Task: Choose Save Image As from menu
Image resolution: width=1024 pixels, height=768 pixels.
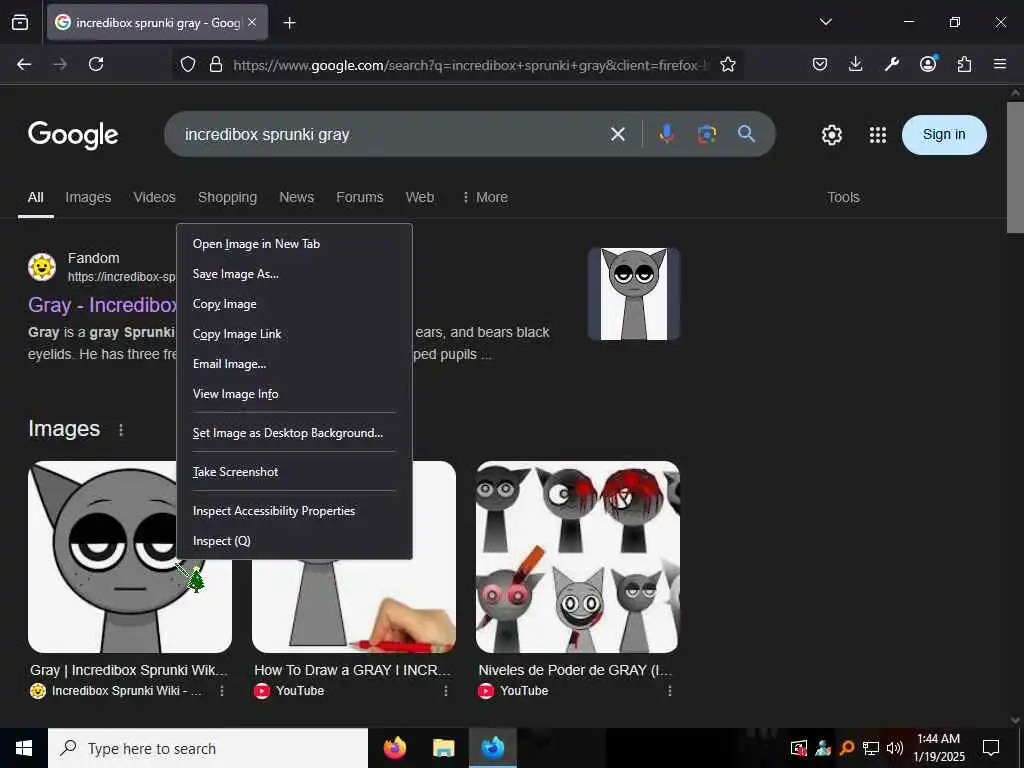Action: 294,274
